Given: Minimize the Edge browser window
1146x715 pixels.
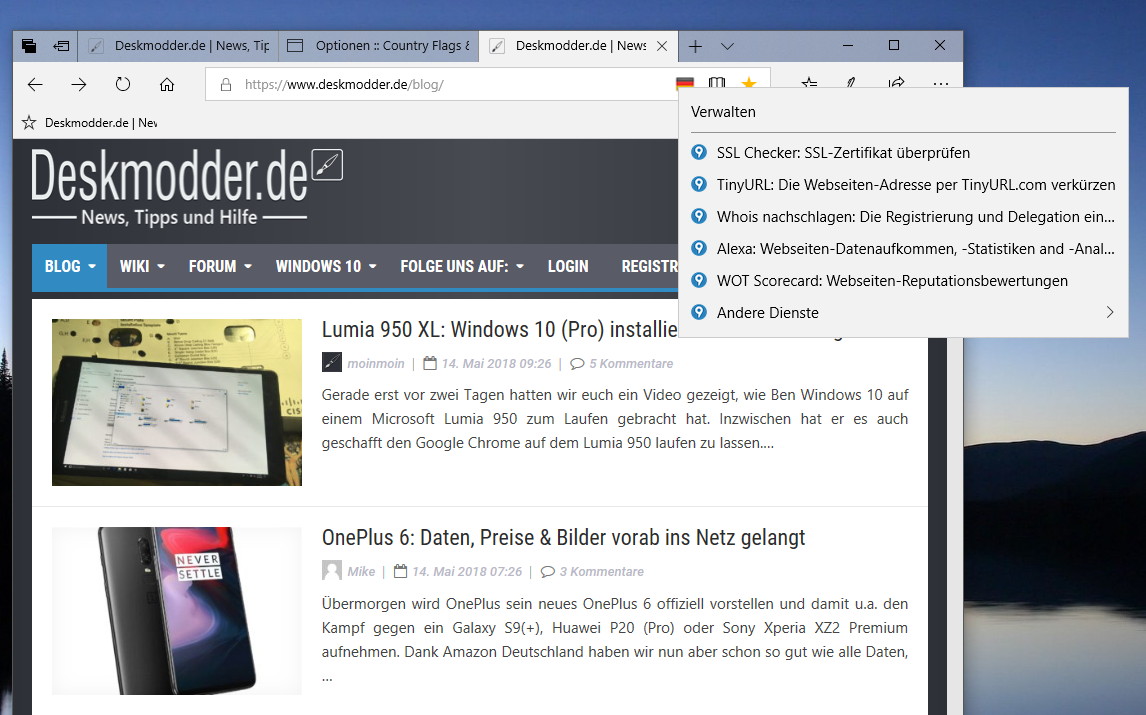Looking at the screenshot, I should (848, 45).
